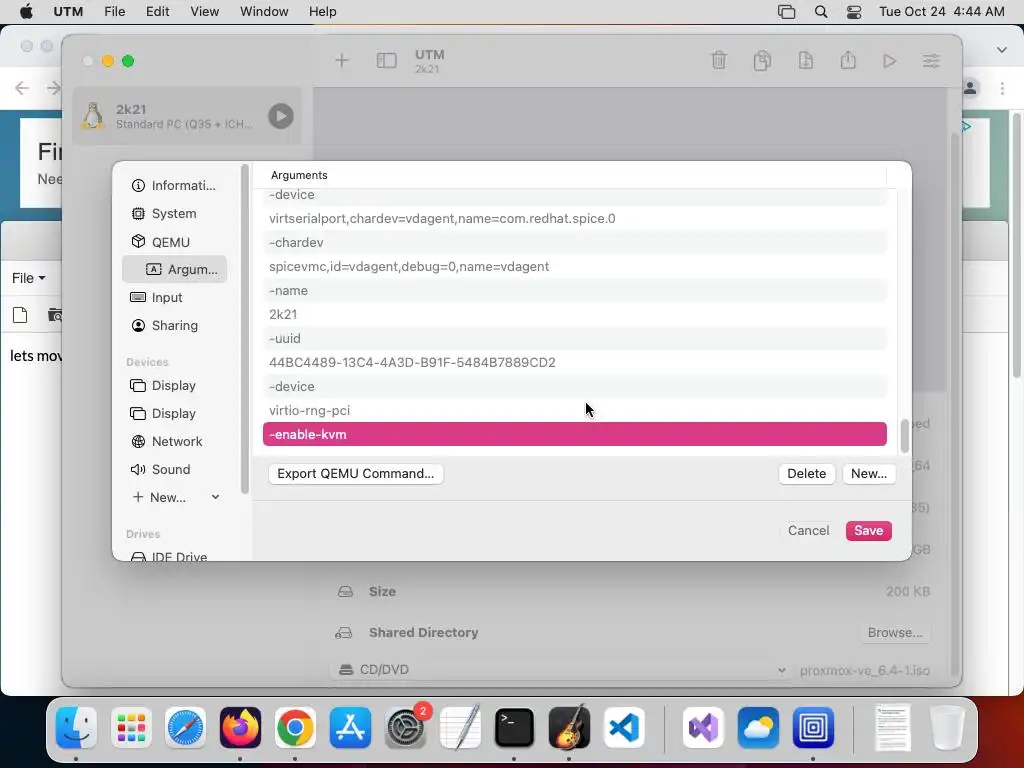Click the settings sidebar scrollbar
Screen dimensions: 1024x768
pos(244,330)
